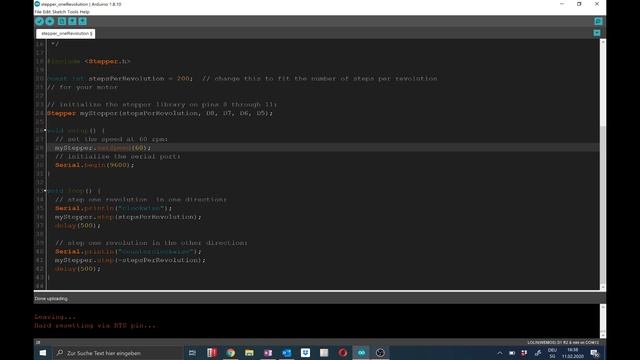Screen dimensions: 640x360
Task: Open Outlook from the taskbar
Action: (x=287, y=353)
